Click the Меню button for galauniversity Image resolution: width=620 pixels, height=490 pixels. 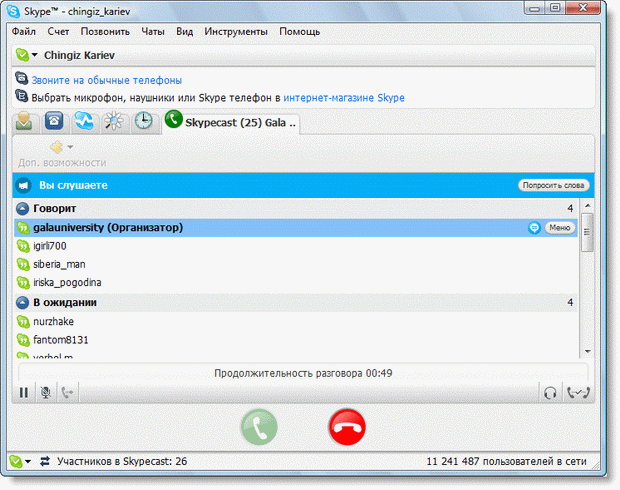[560, 228]
